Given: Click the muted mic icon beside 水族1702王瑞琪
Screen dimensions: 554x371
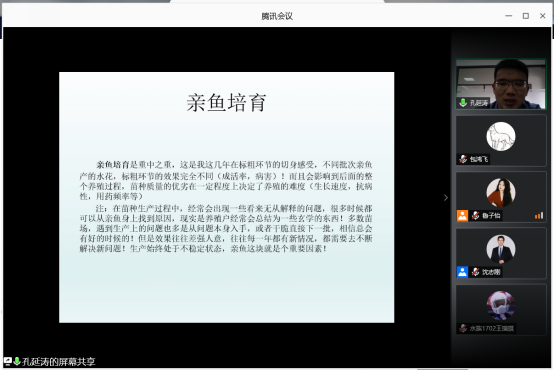Looking at the screenshot, I should [x=463, y=328].
